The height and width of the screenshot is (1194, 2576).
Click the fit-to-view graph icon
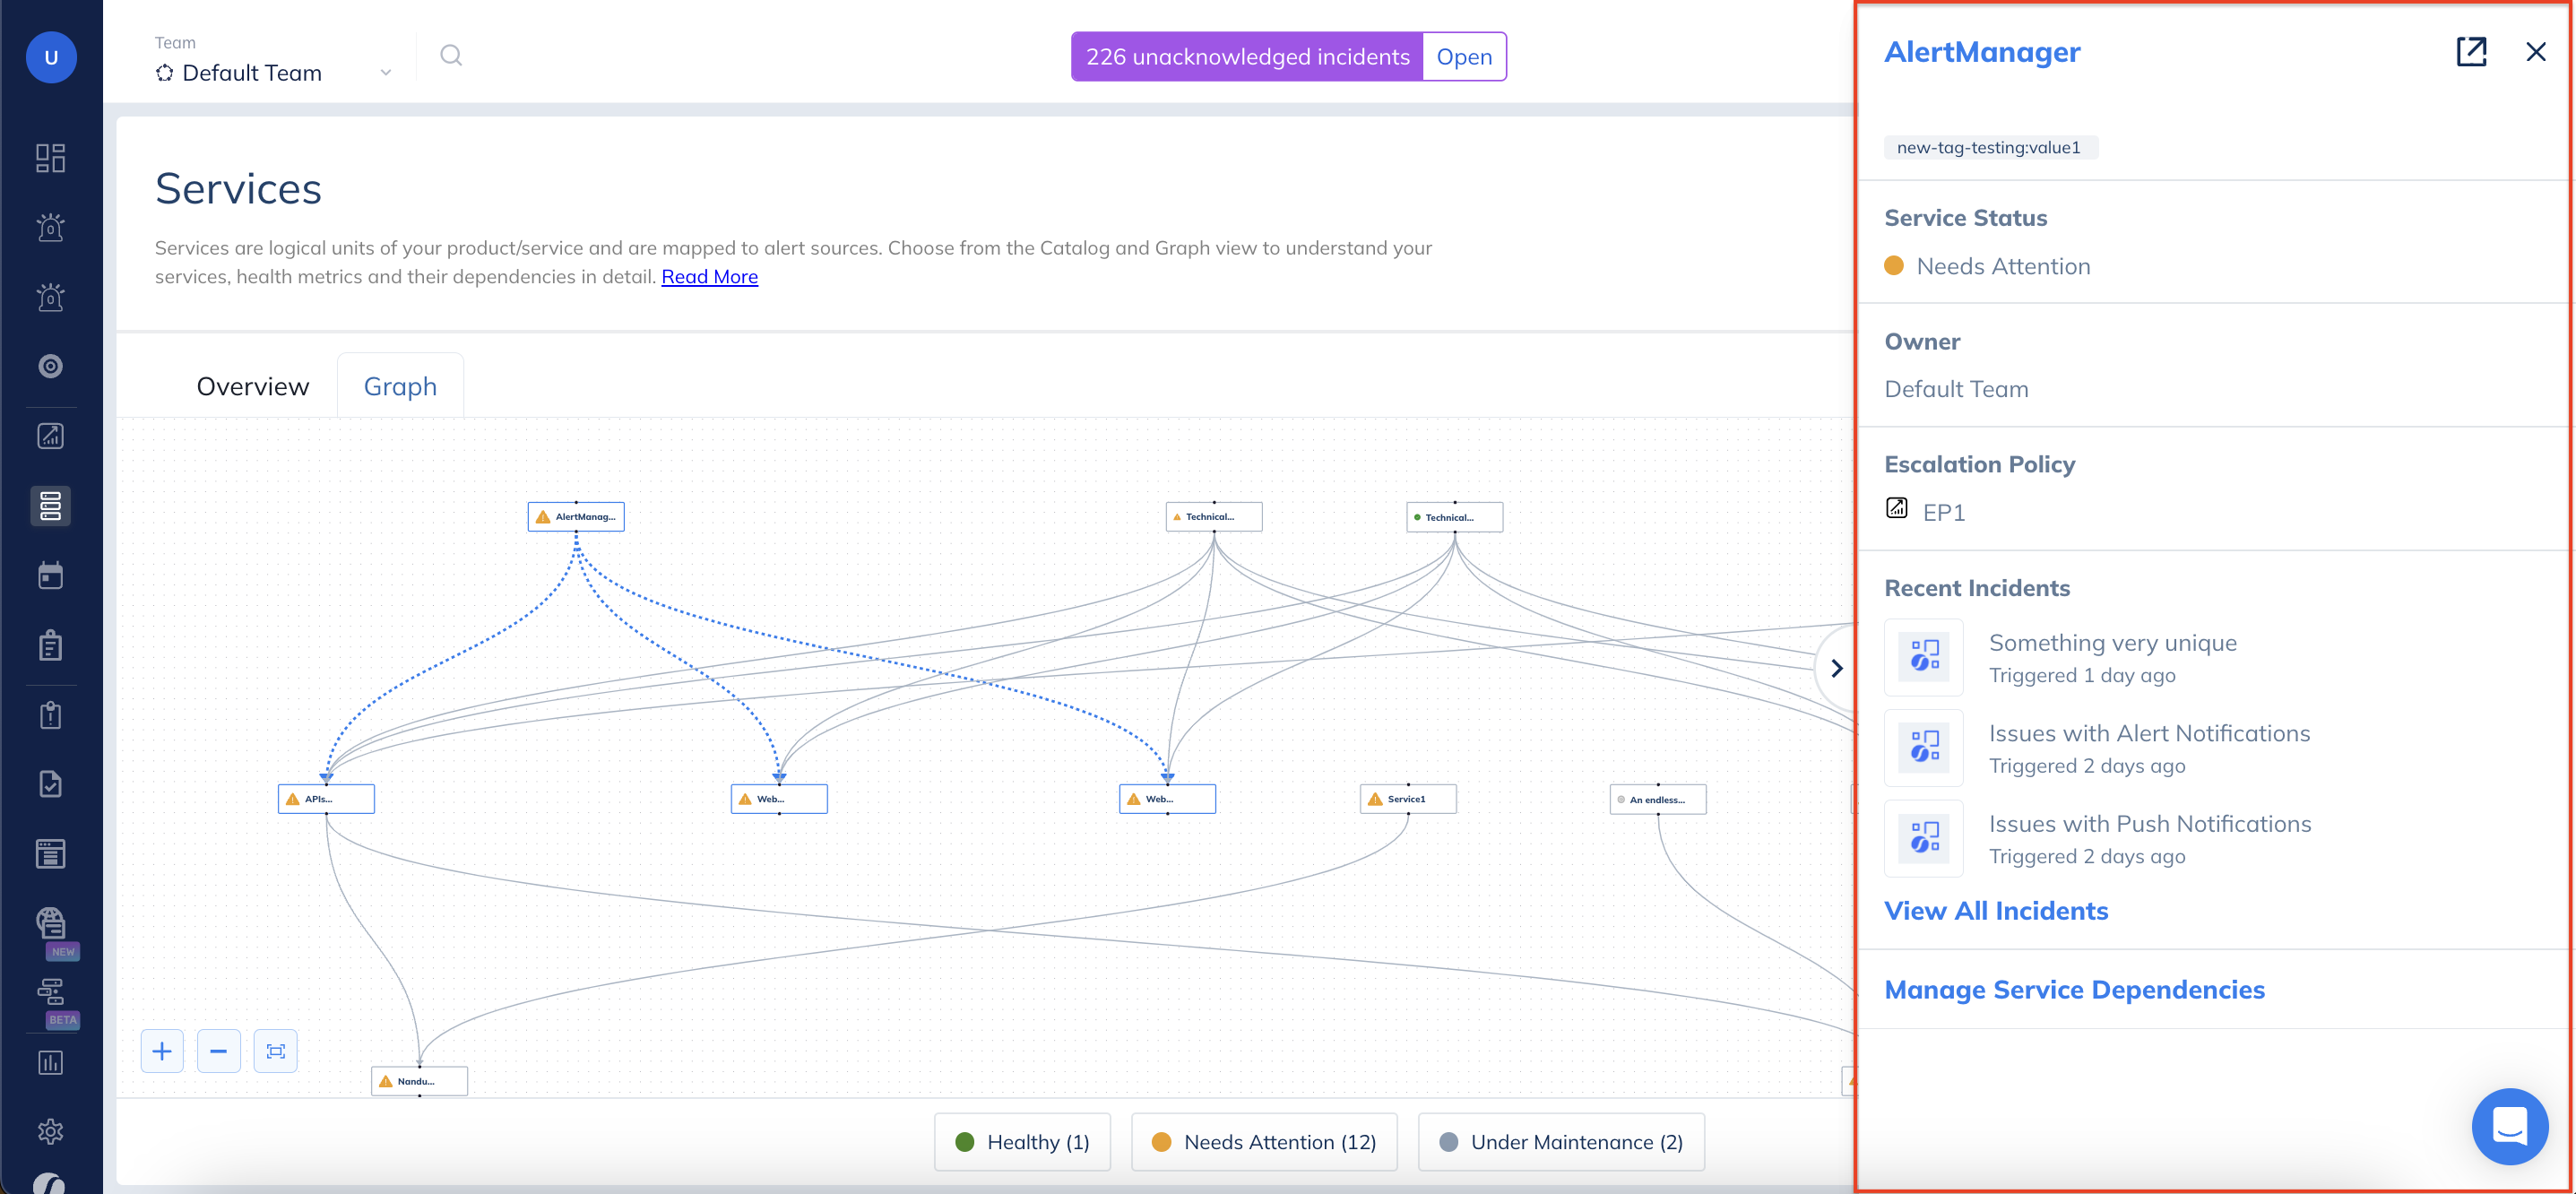[x=275, y=1051]
